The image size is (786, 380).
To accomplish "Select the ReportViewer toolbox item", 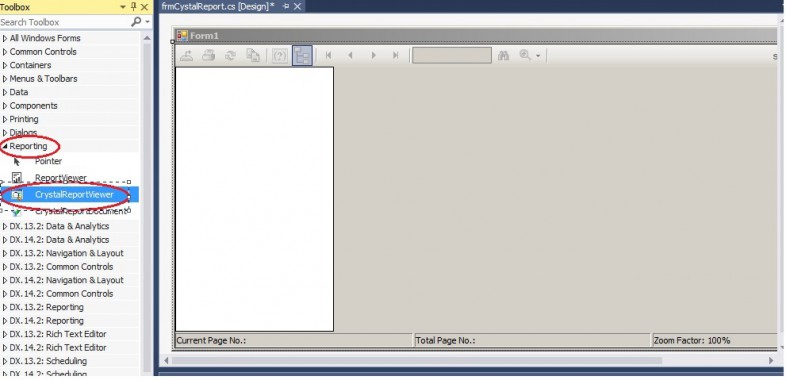I will pyautogui.click(x=70, y=178).
